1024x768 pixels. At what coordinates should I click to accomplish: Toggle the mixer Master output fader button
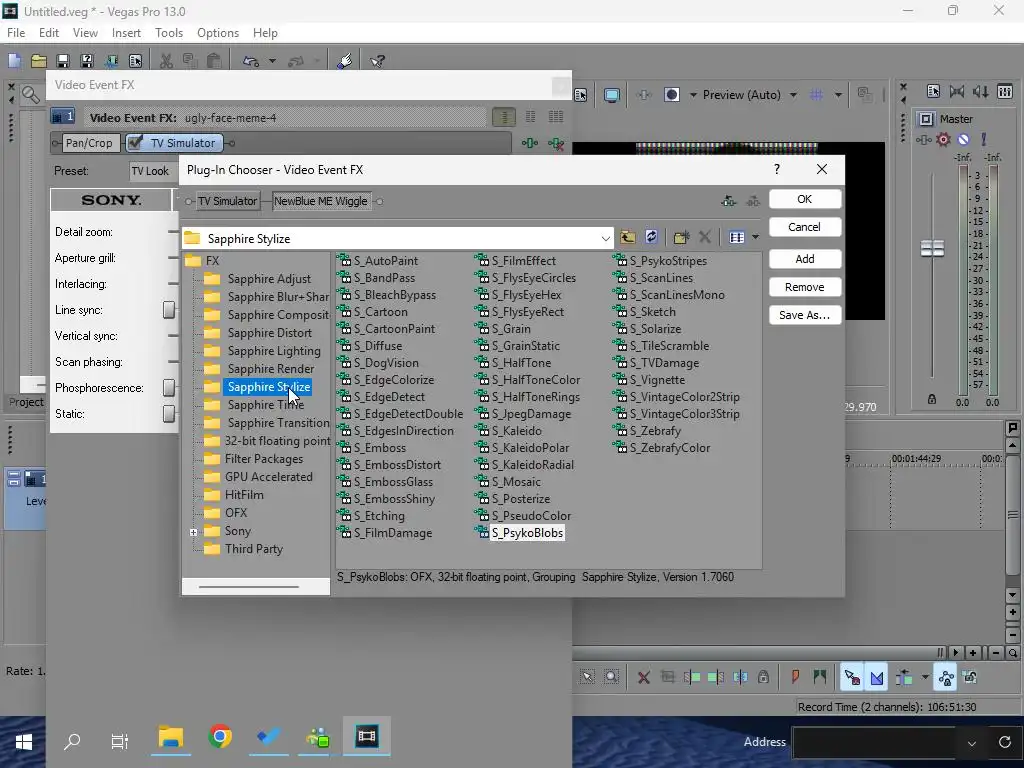point(926,118)
